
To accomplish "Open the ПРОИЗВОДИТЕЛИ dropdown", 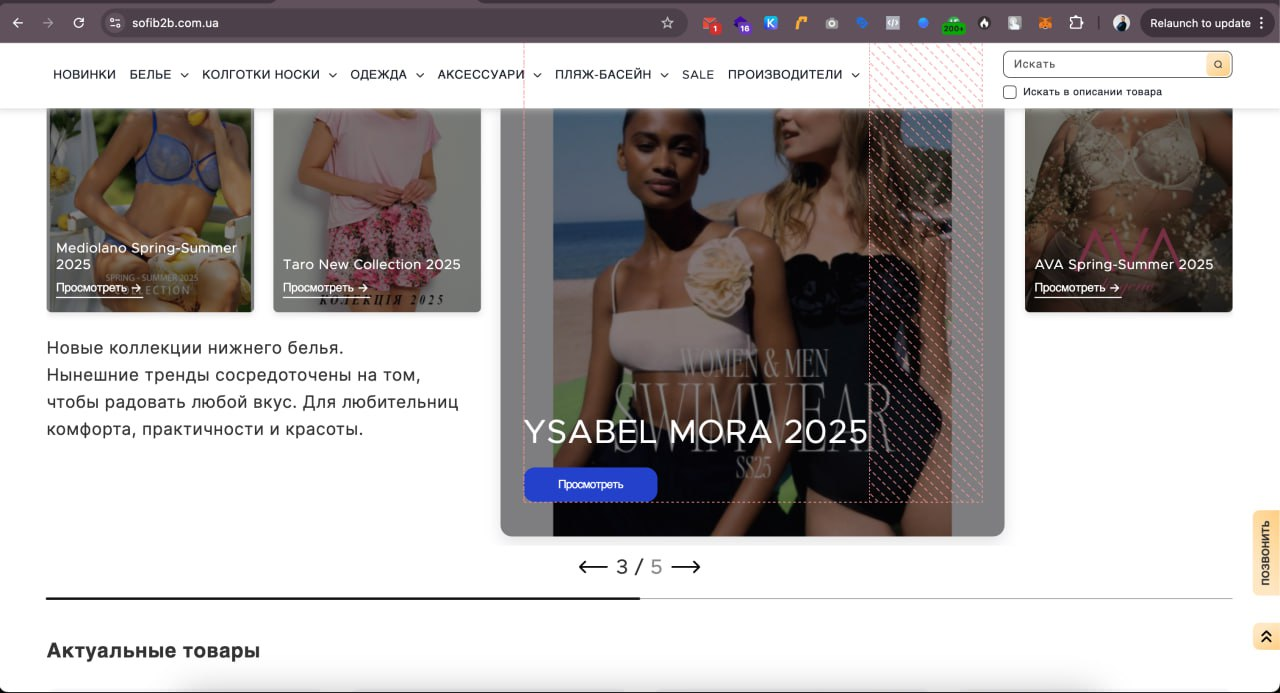I will tap(794, 75).
